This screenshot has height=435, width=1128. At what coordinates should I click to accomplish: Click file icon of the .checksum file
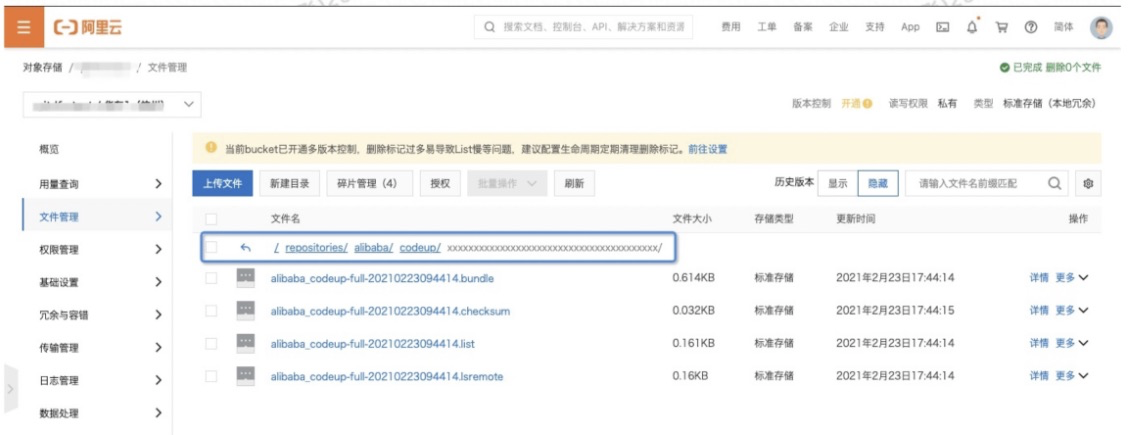[x=245, y=311]
